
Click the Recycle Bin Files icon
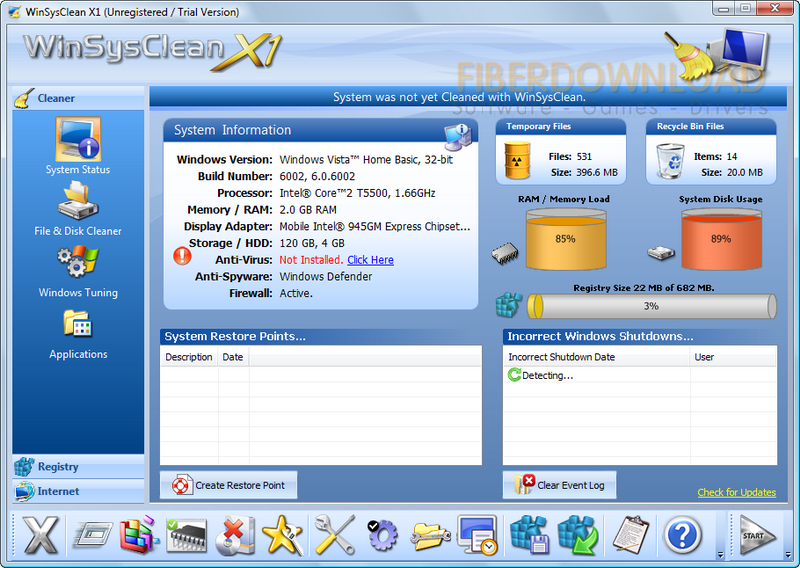point(670,161)
